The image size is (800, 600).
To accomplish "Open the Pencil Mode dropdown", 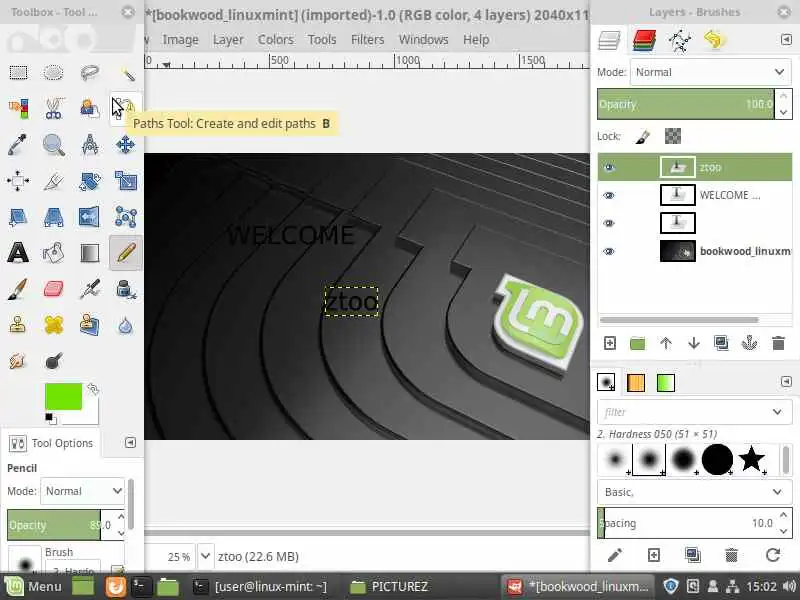I will 82,491.
